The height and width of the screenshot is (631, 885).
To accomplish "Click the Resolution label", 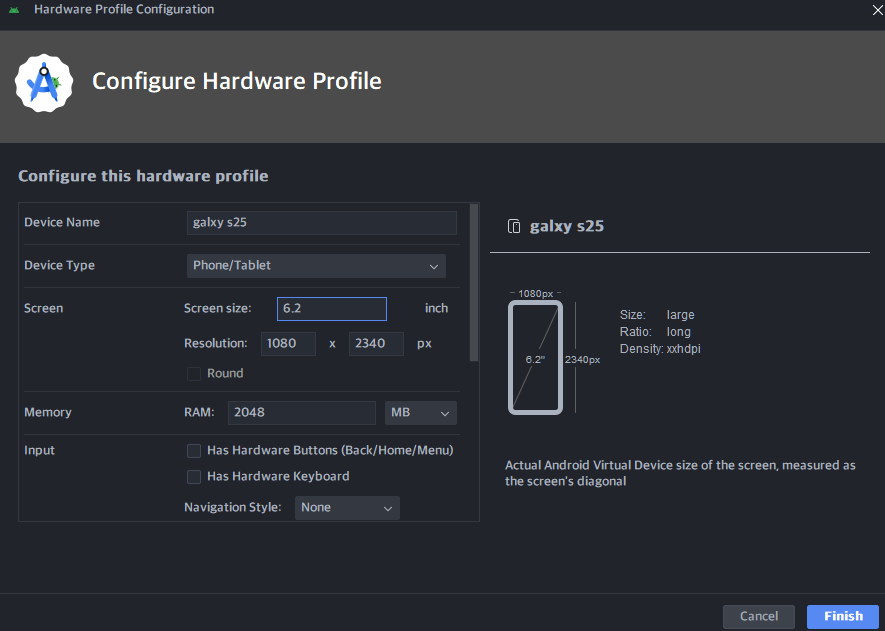I will 216,344.
